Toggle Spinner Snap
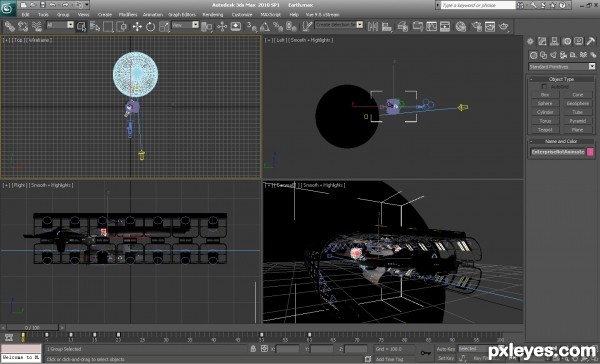 (x=291, y=26)
